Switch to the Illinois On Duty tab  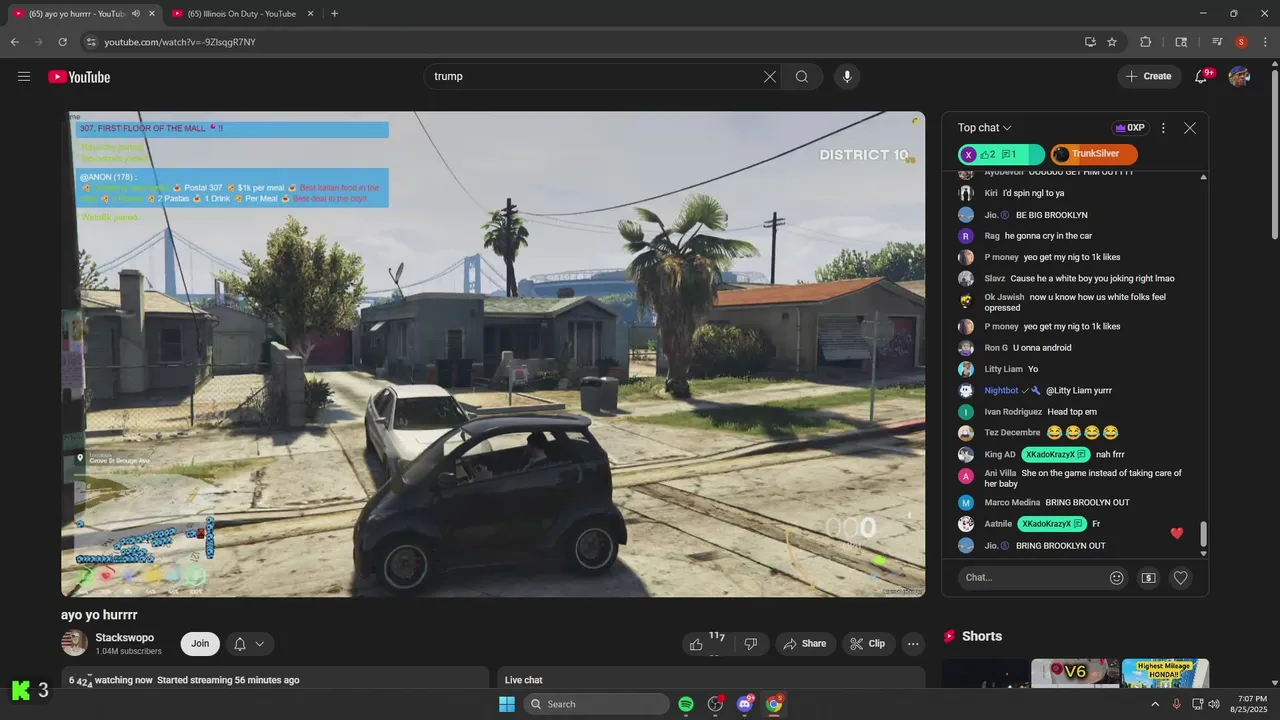(x=240, y=14)
